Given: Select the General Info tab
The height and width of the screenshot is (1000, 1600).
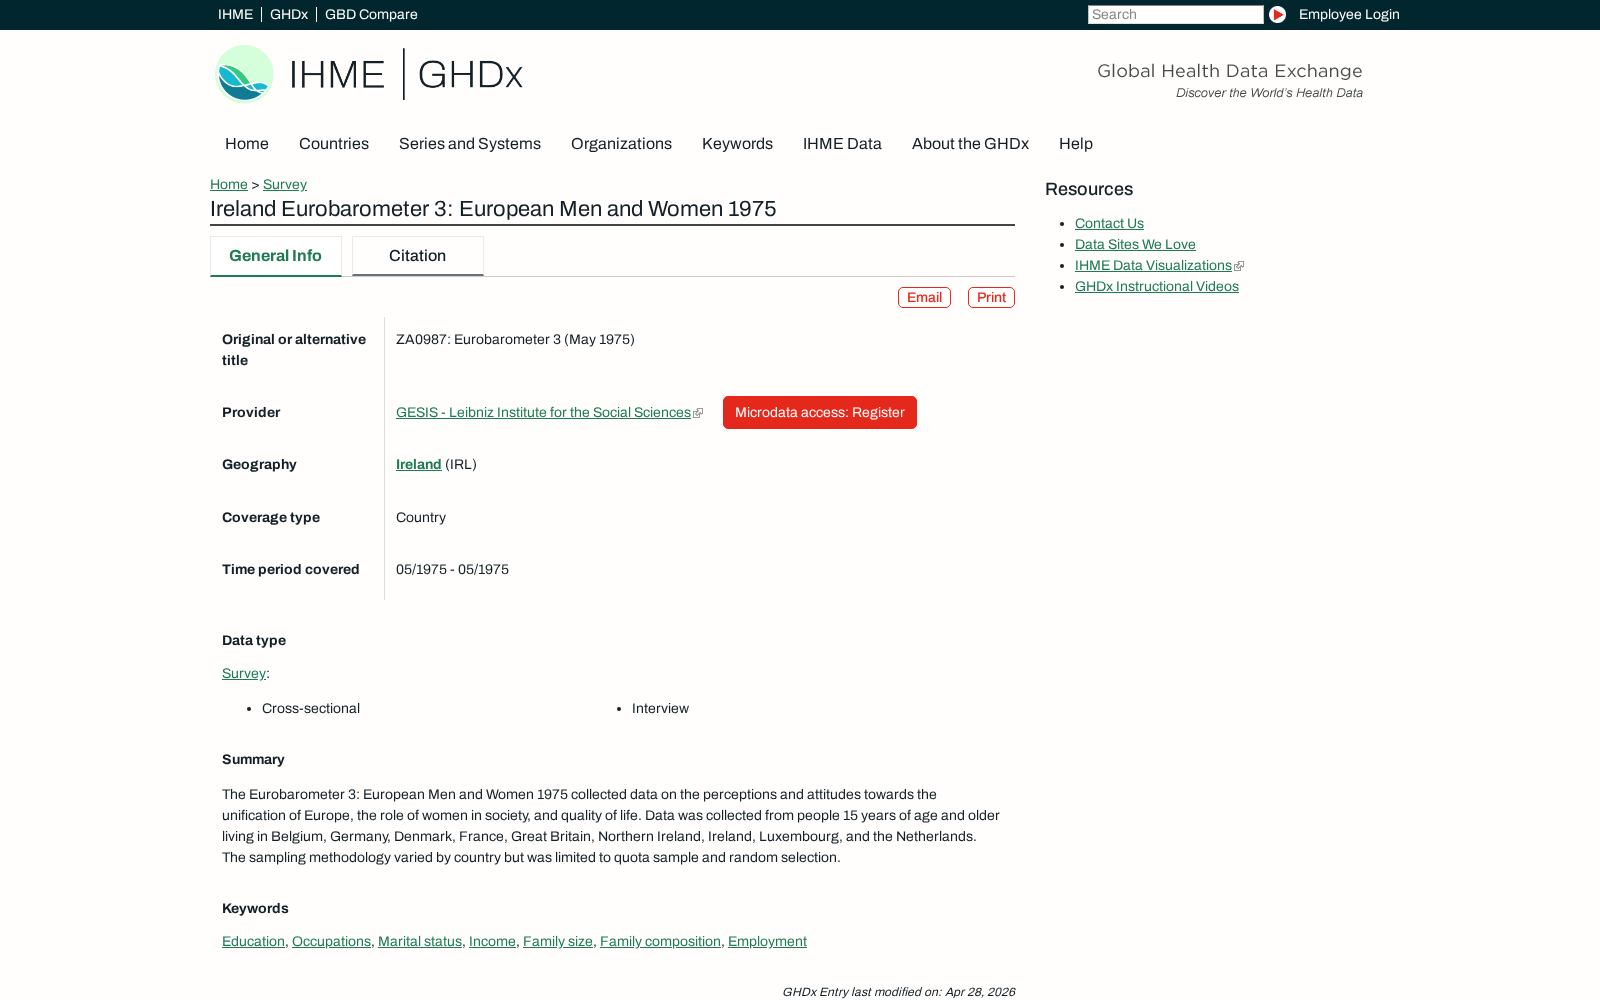Looking at the screenshot, I should pyautogui.click(x=276, y=256).
